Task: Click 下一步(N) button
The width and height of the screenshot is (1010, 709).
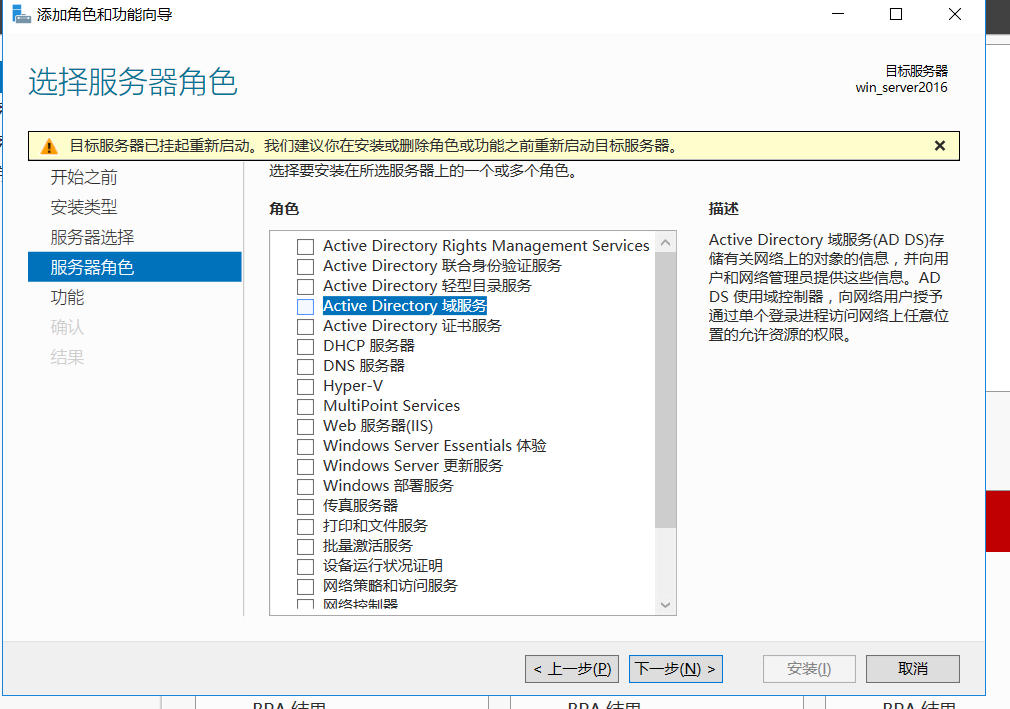Action: pos(676,669)
